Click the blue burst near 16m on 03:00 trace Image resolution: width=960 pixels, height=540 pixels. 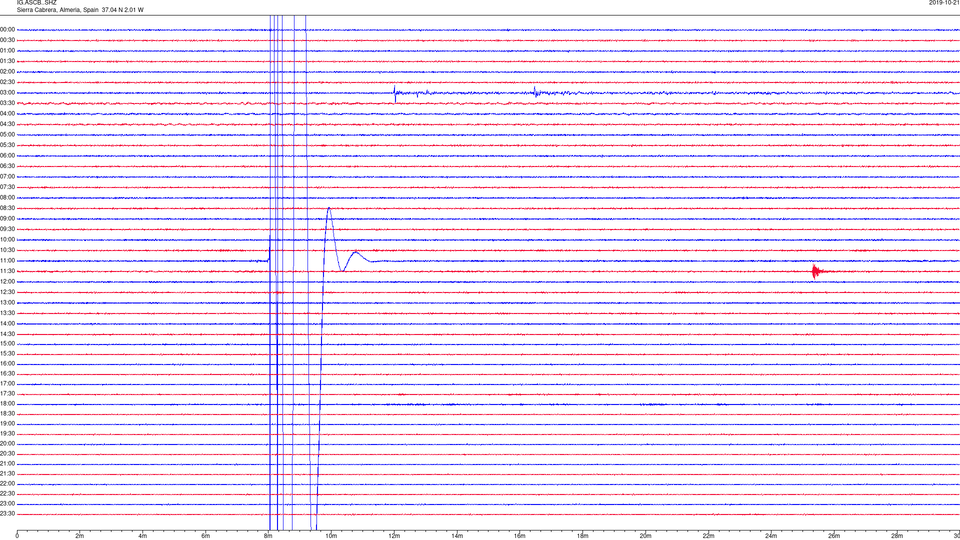[x=536, y=92]
